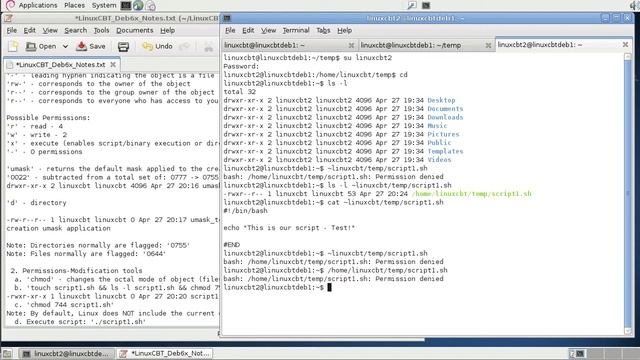The height and width of the screenshot is (360, 640).
Task: Click the Redo arrow icon in gedit
Action: pyautogui.click(x=184, y=47)
